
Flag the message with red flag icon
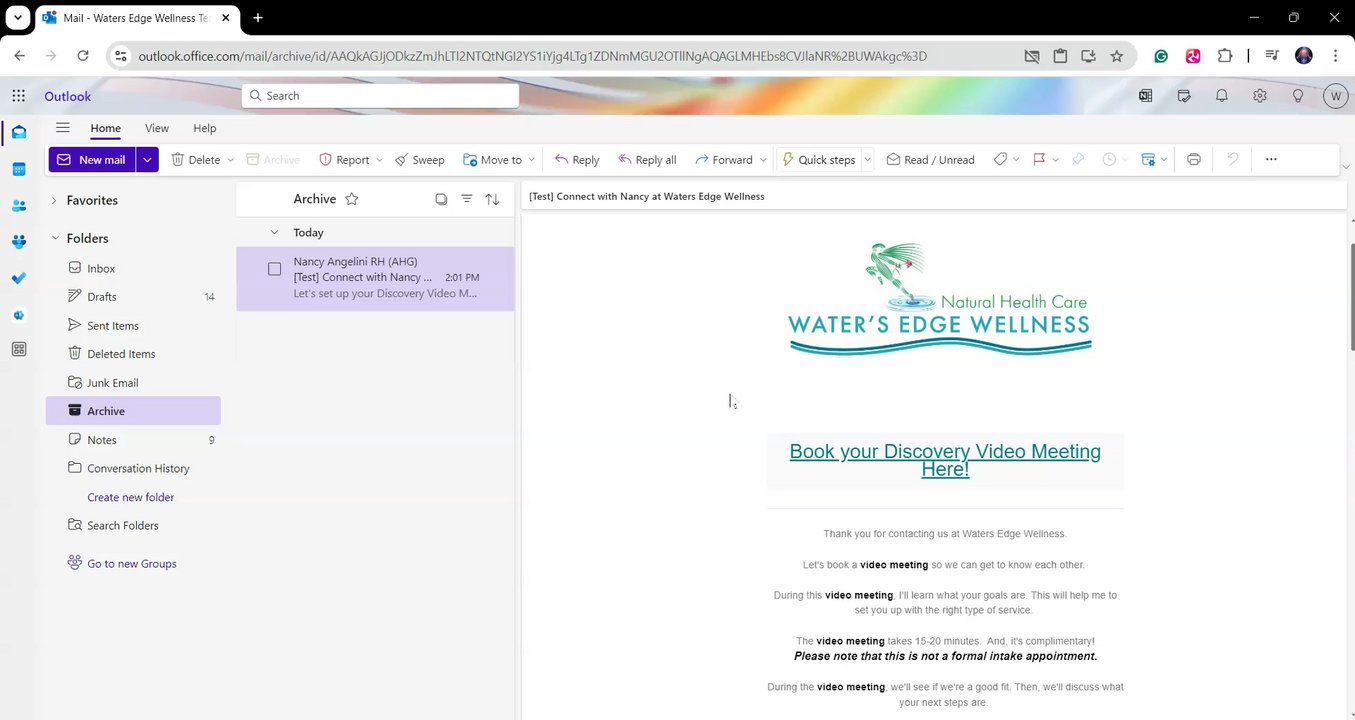[x=1039, y=159]
